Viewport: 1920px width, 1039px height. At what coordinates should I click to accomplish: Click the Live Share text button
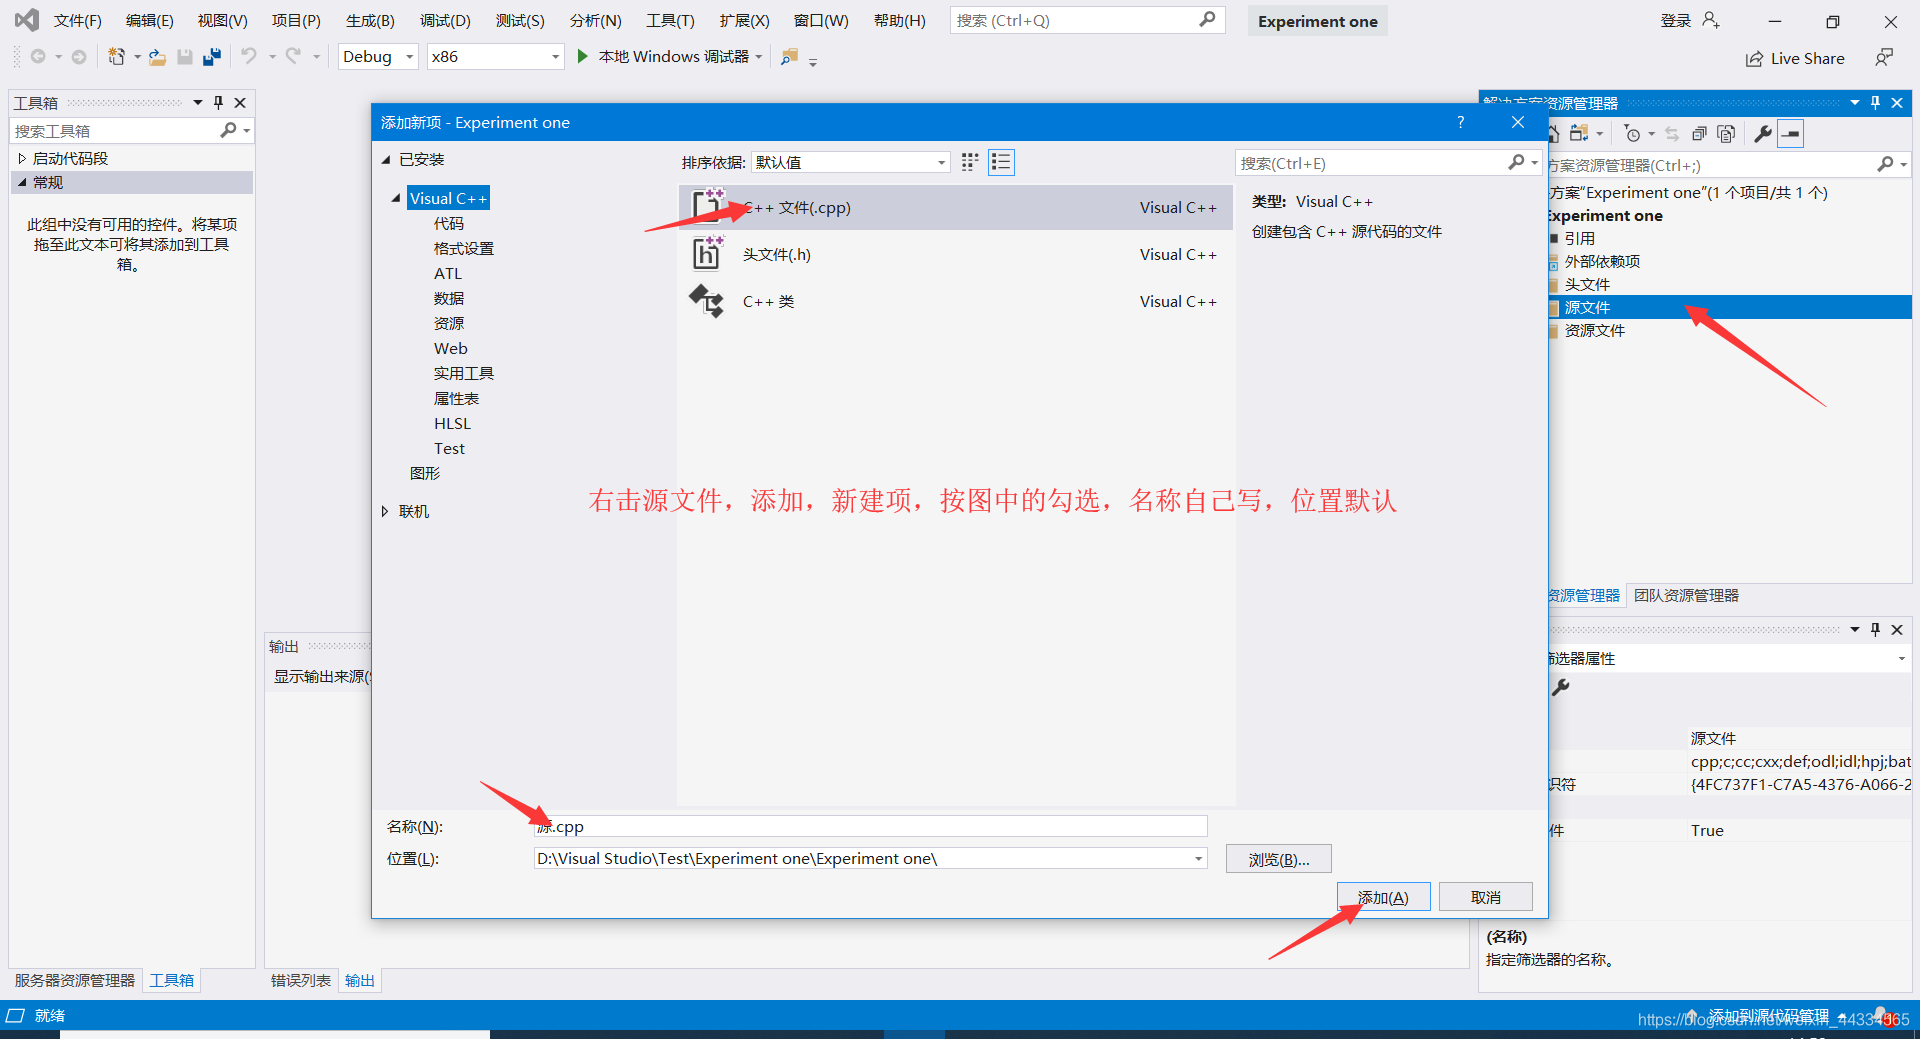[1807, 59]
